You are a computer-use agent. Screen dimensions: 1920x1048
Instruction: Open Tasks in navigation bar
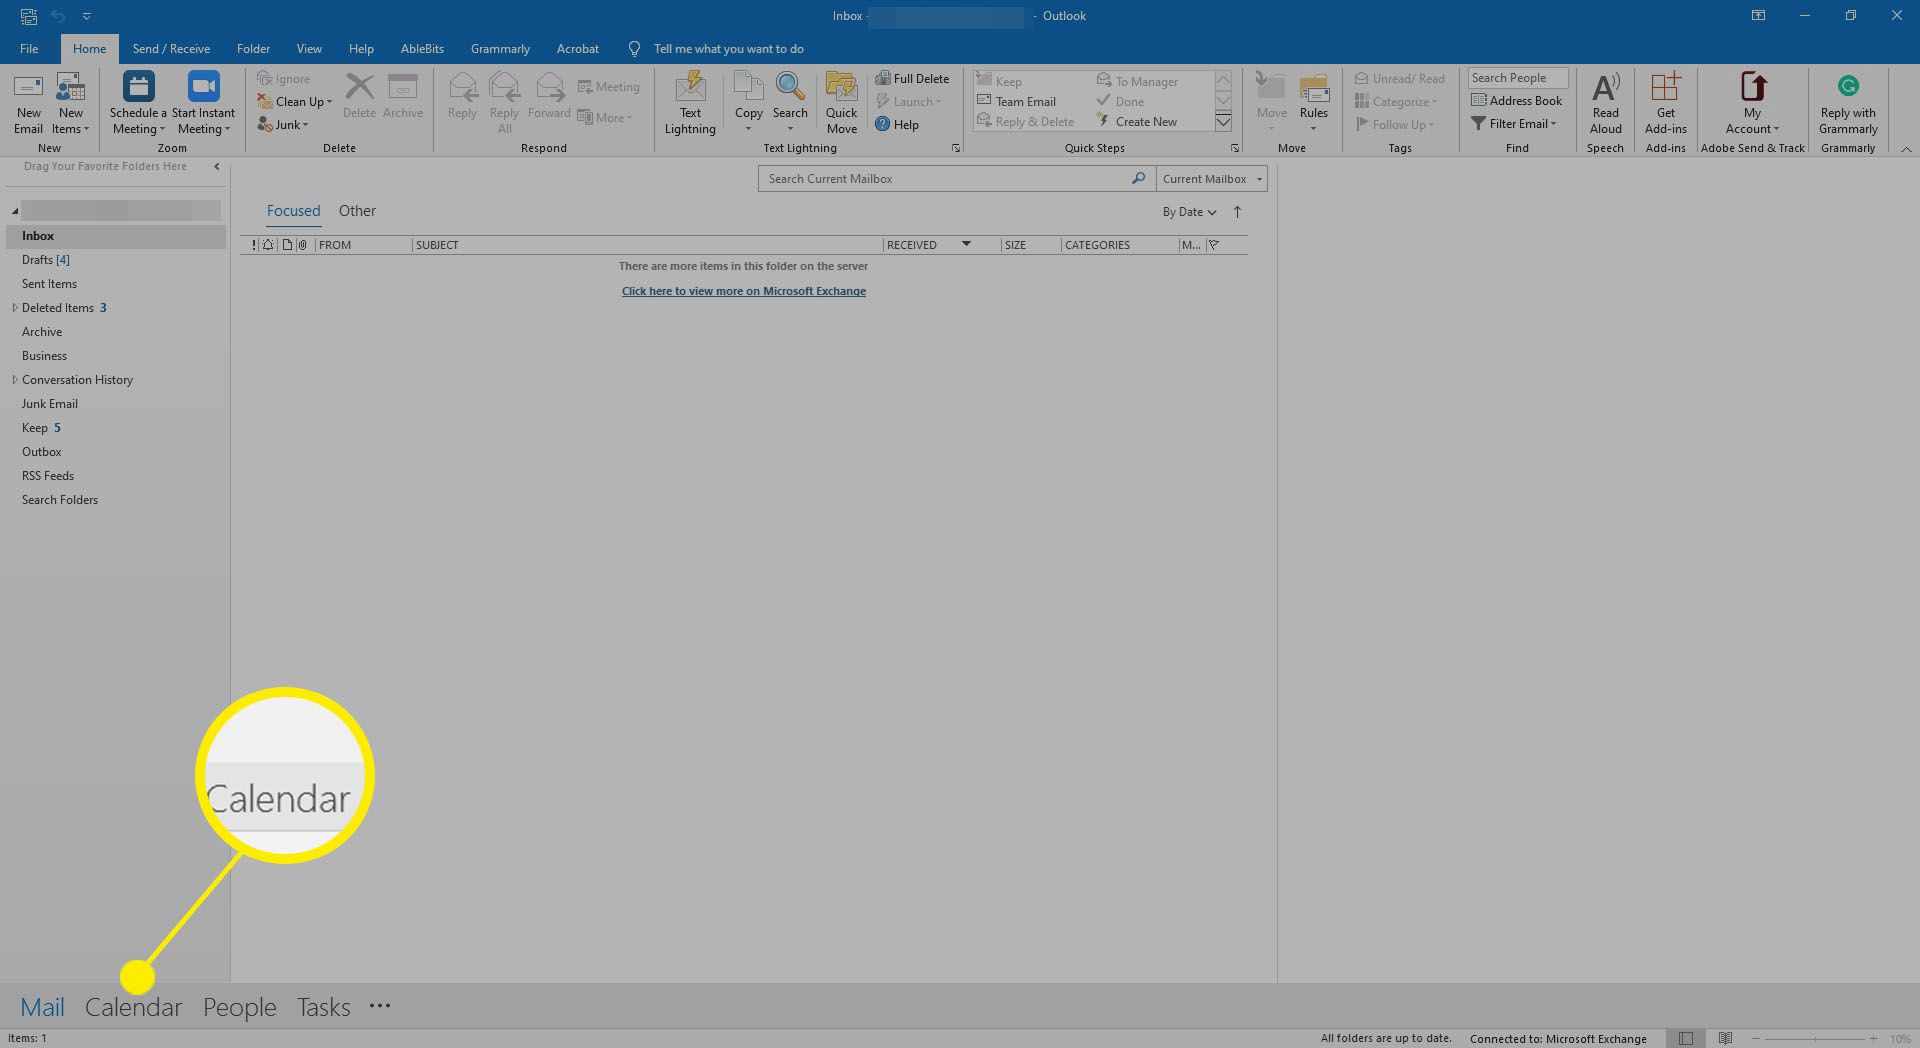[x=323, y=1007]
